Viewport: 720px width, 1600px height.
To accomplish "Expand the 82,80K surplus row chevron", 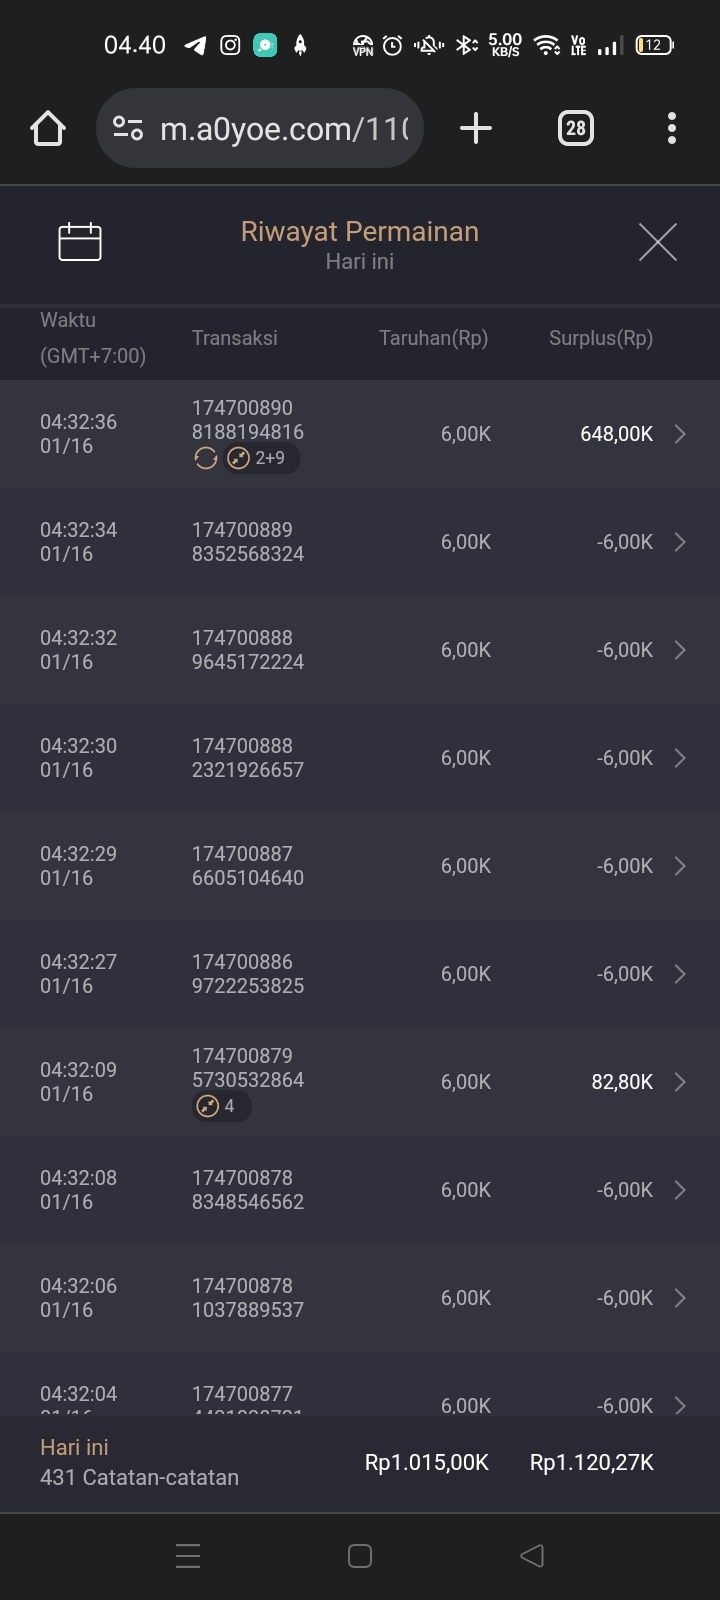I will point(680,1082).
